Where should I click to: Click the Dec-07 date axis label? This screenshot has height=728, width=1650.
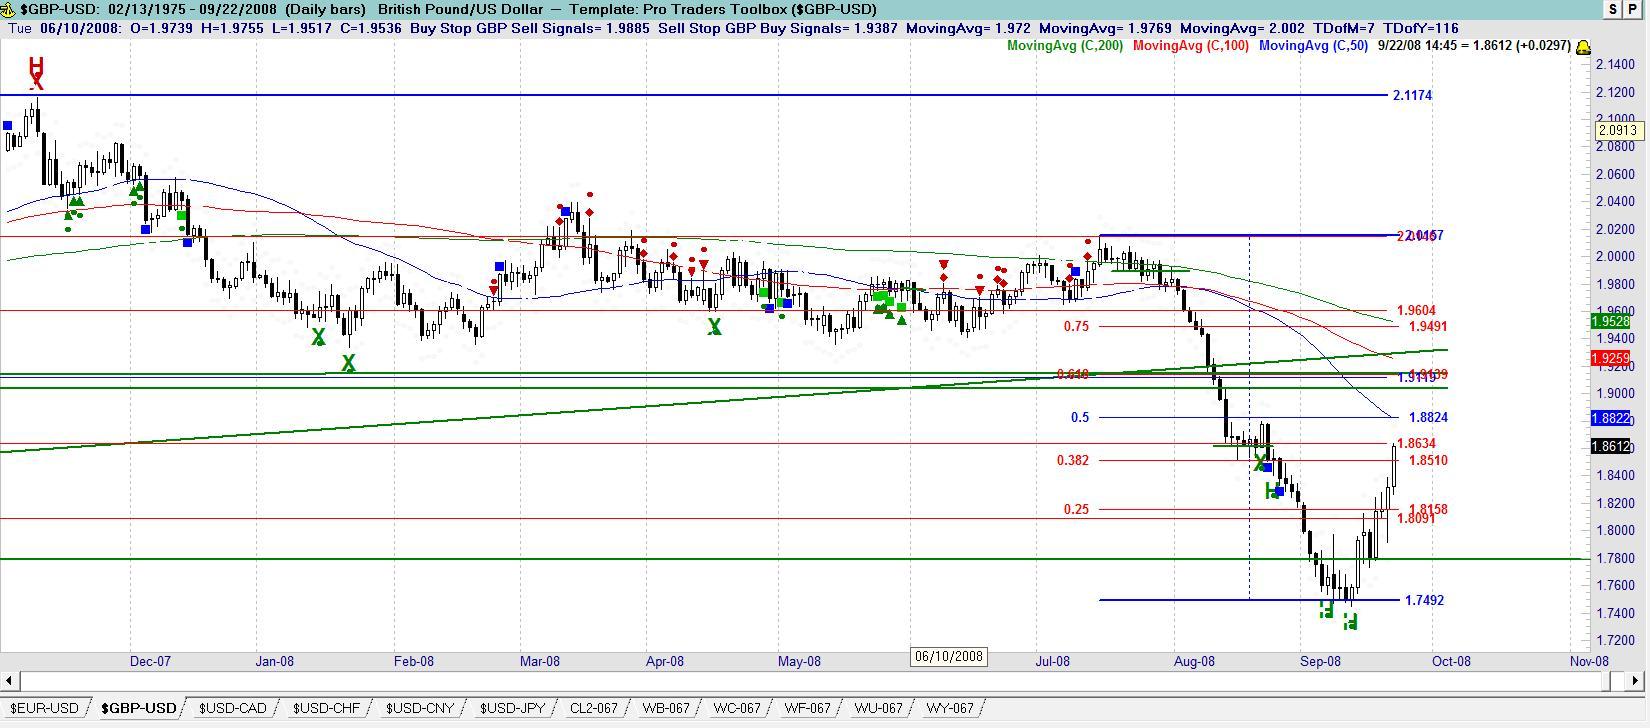150,661
